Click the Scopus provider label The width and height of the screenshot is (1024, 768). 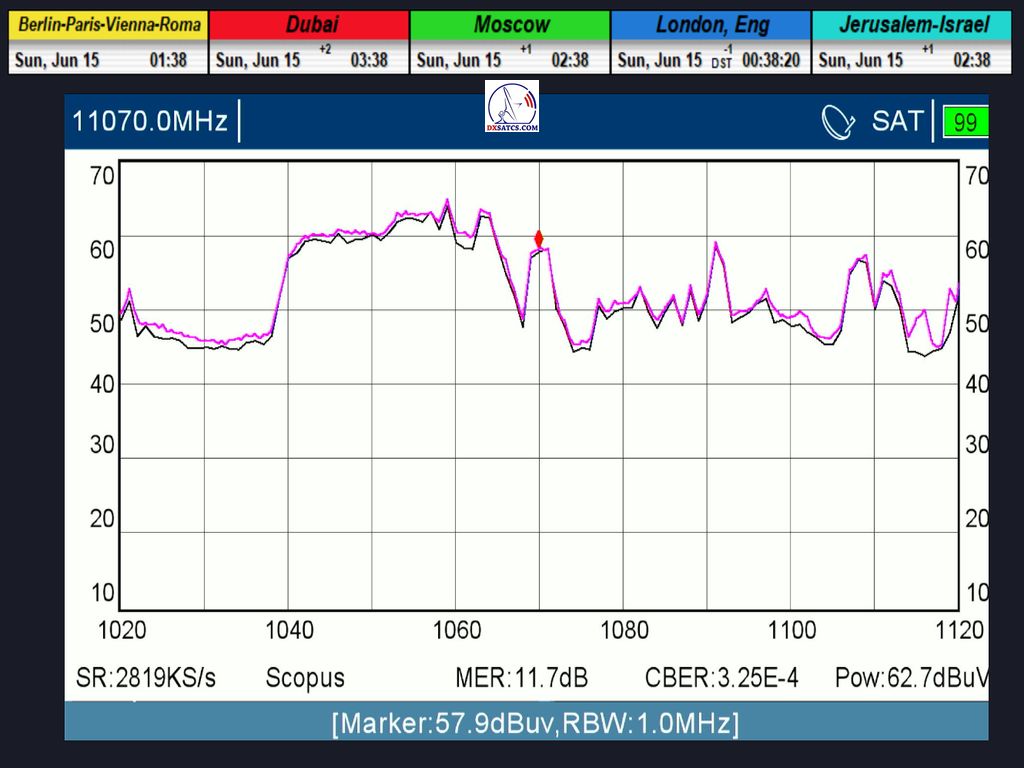305,678
